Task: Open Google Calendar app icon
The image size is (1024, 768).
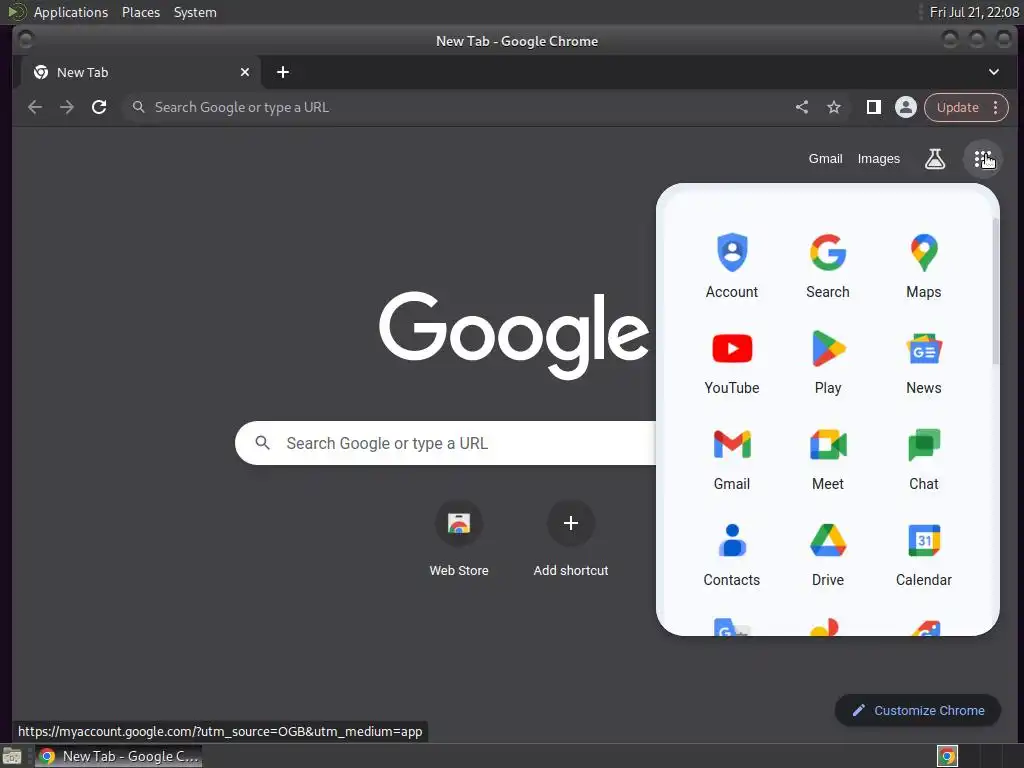Action: tap(923, 553)
